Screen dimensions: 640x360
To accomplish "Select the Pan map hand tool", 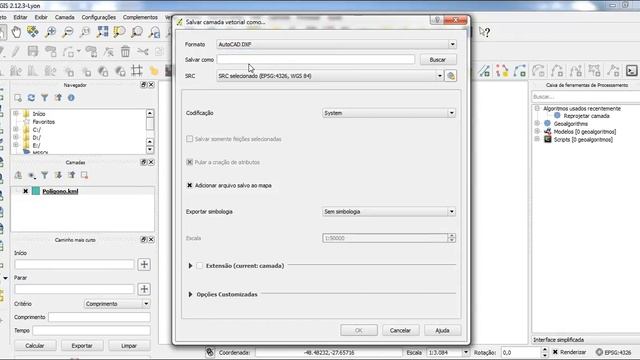I will (16, 31).
